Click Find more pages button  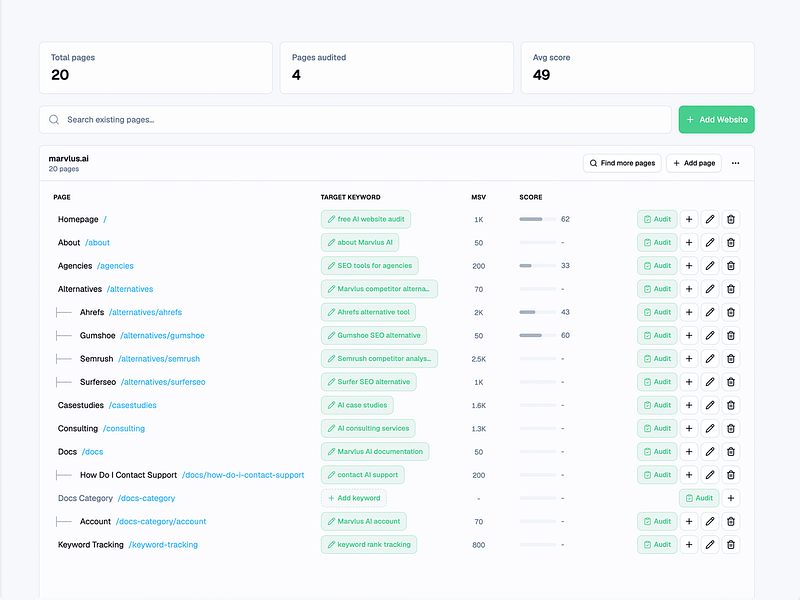(x=622, y=163)
